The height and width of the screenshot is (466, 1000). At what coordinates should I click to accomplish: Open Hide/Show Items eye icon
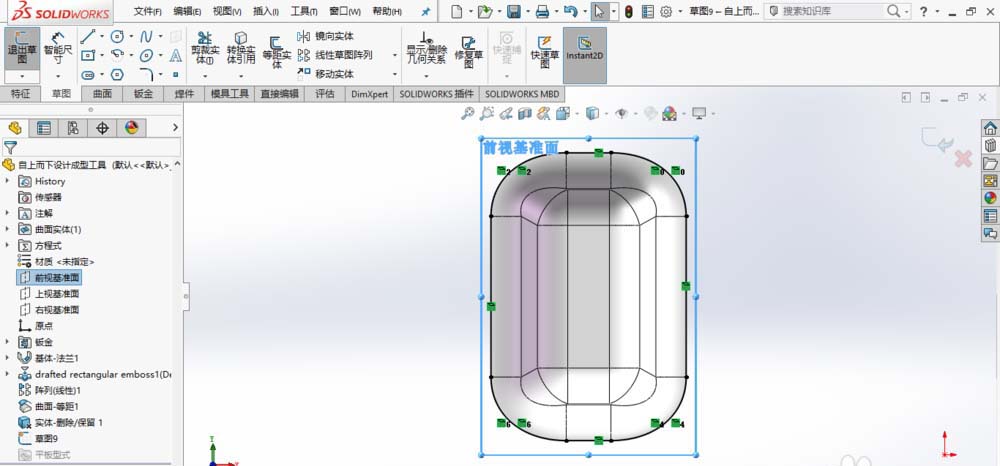pos(622,113)
